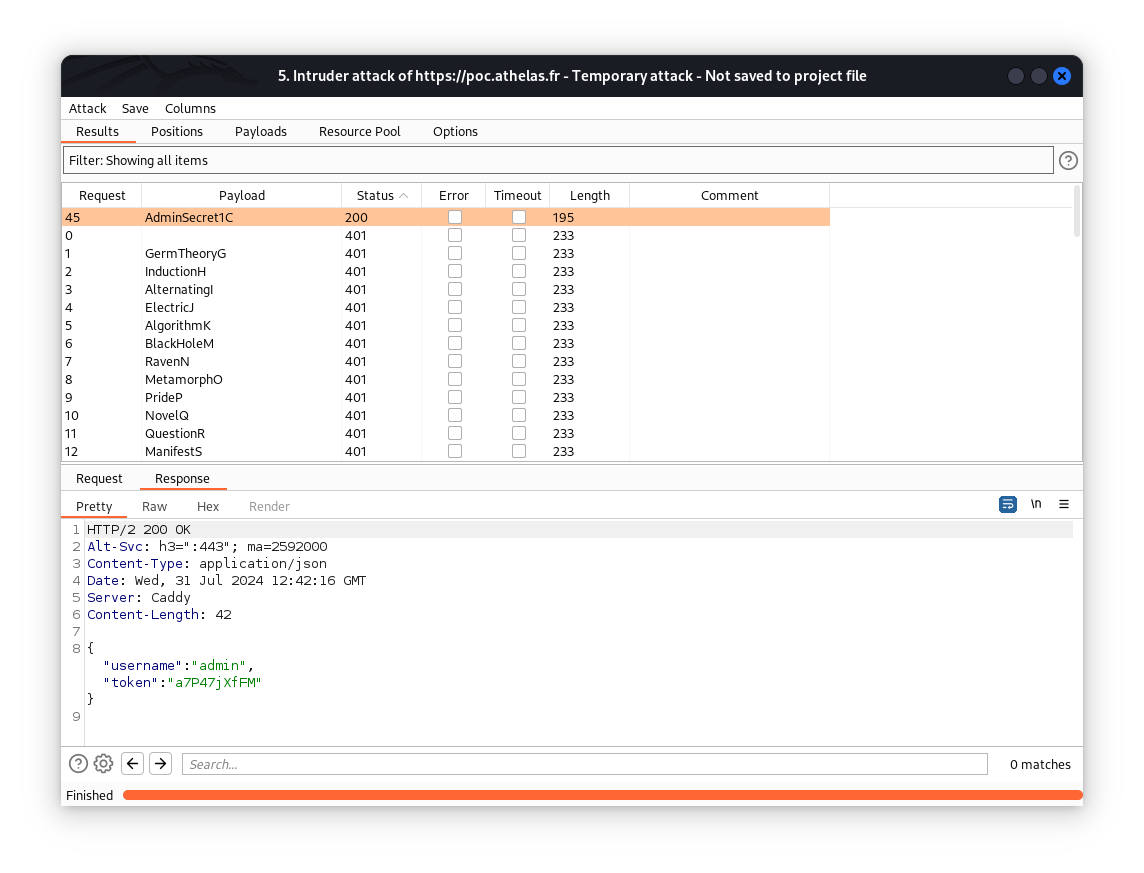Open the filter help question mark icon
This screenshot has height=873, width=1144.
point(1068,160)
